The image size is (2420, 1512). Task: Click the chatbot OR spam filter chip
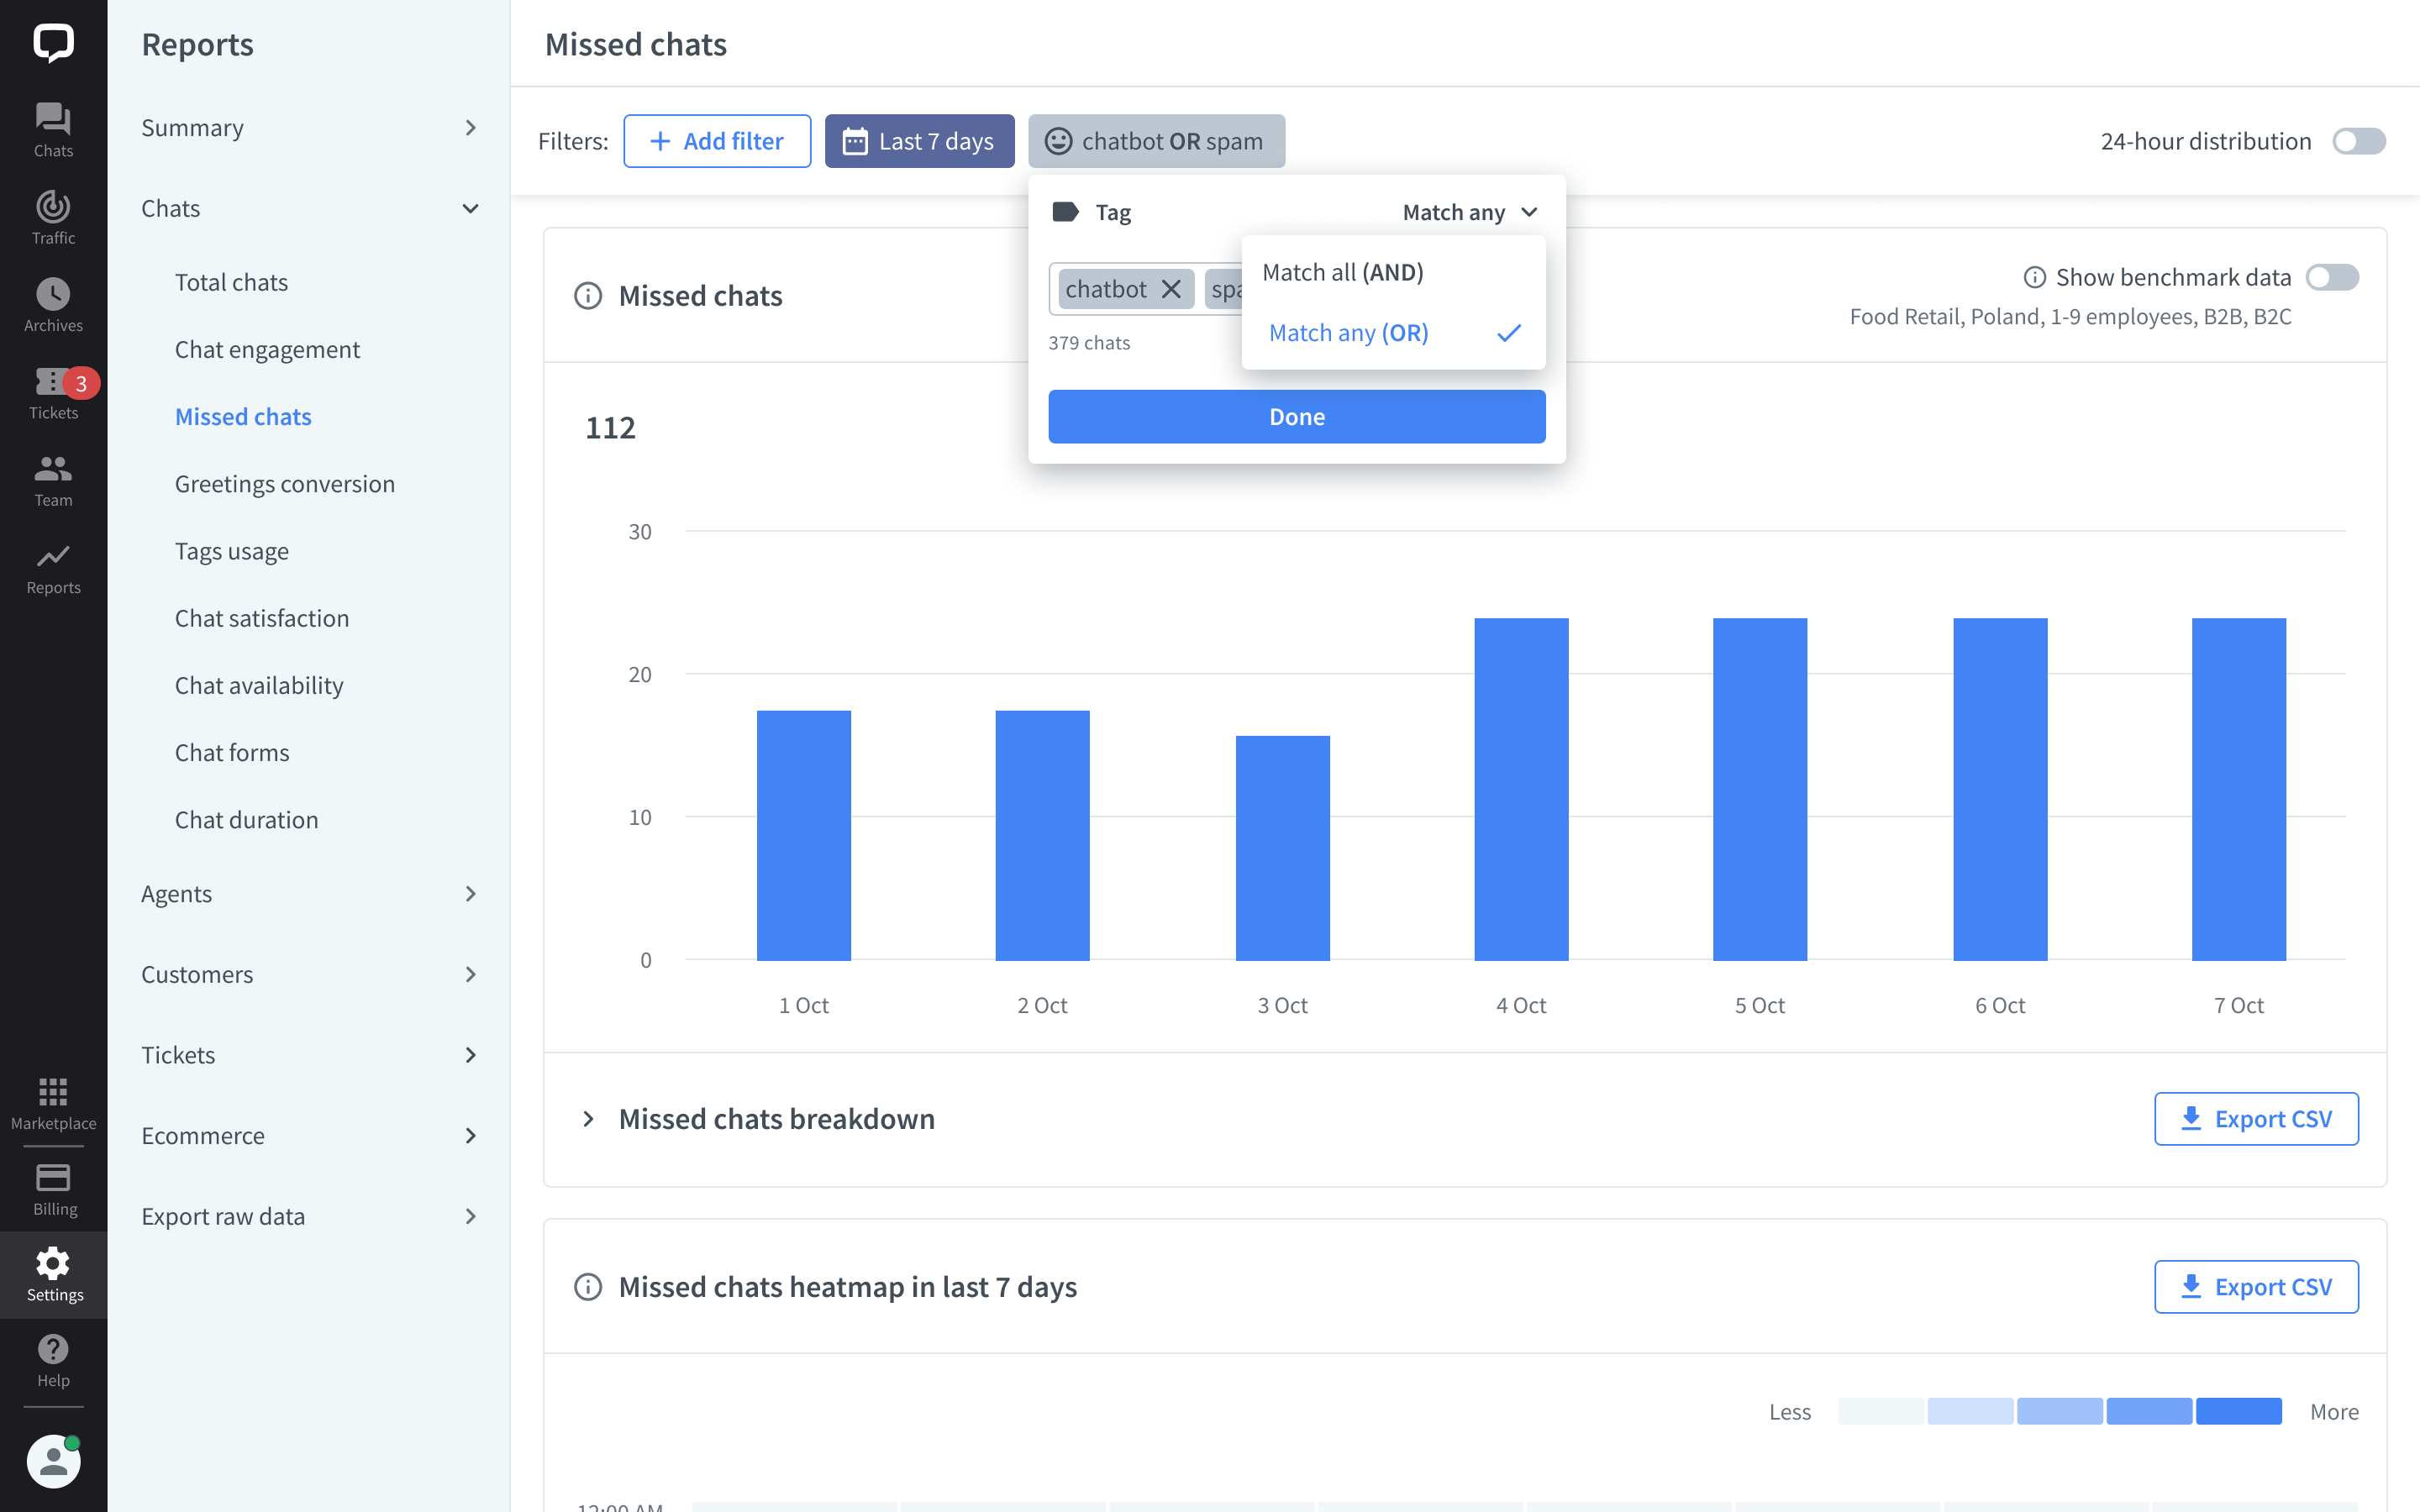[x=1156, y=141]
